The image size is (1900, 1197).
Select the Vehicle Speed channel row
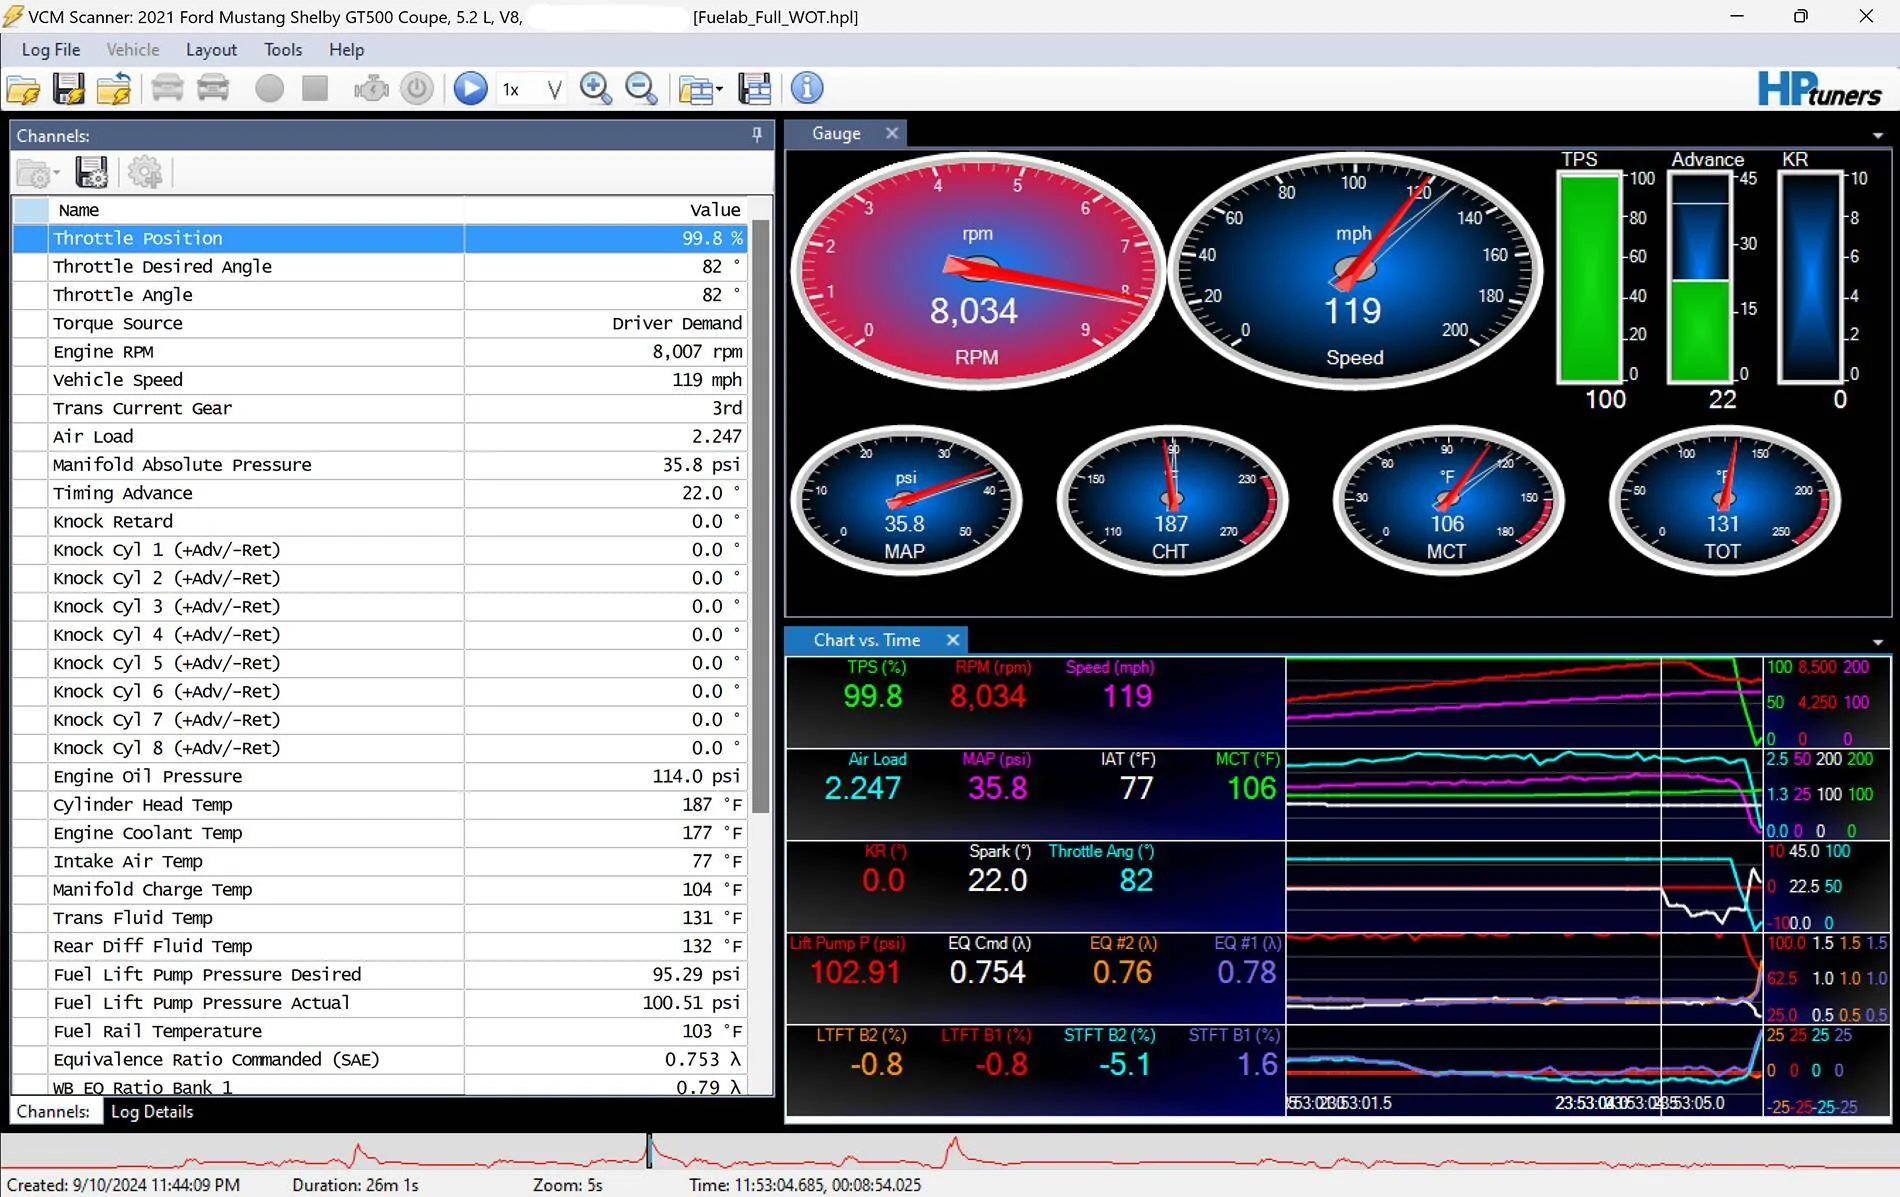tap(380, 380)
